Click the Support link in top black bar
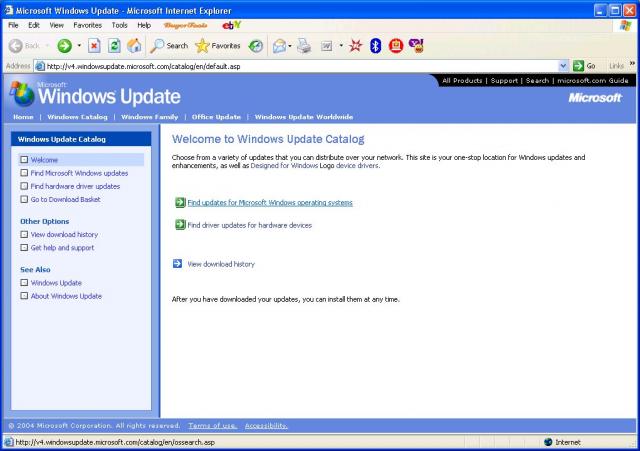This screenshot has height=451, width=640. [x=504, y=81]
